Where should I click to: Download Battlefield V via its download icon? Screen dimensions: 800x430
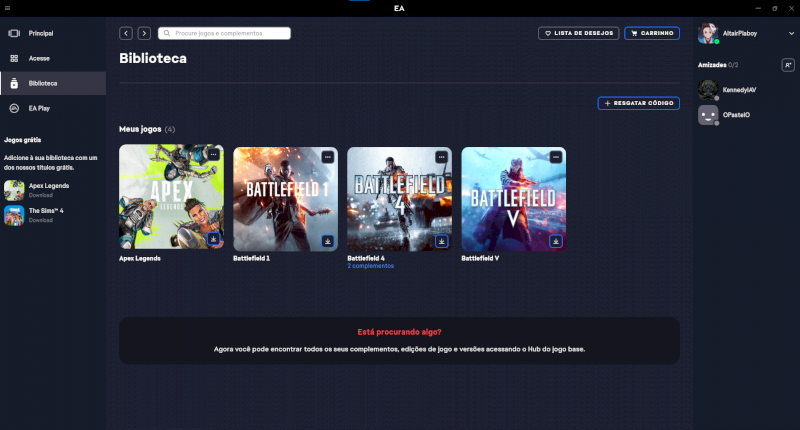click(x=556, y=241)
